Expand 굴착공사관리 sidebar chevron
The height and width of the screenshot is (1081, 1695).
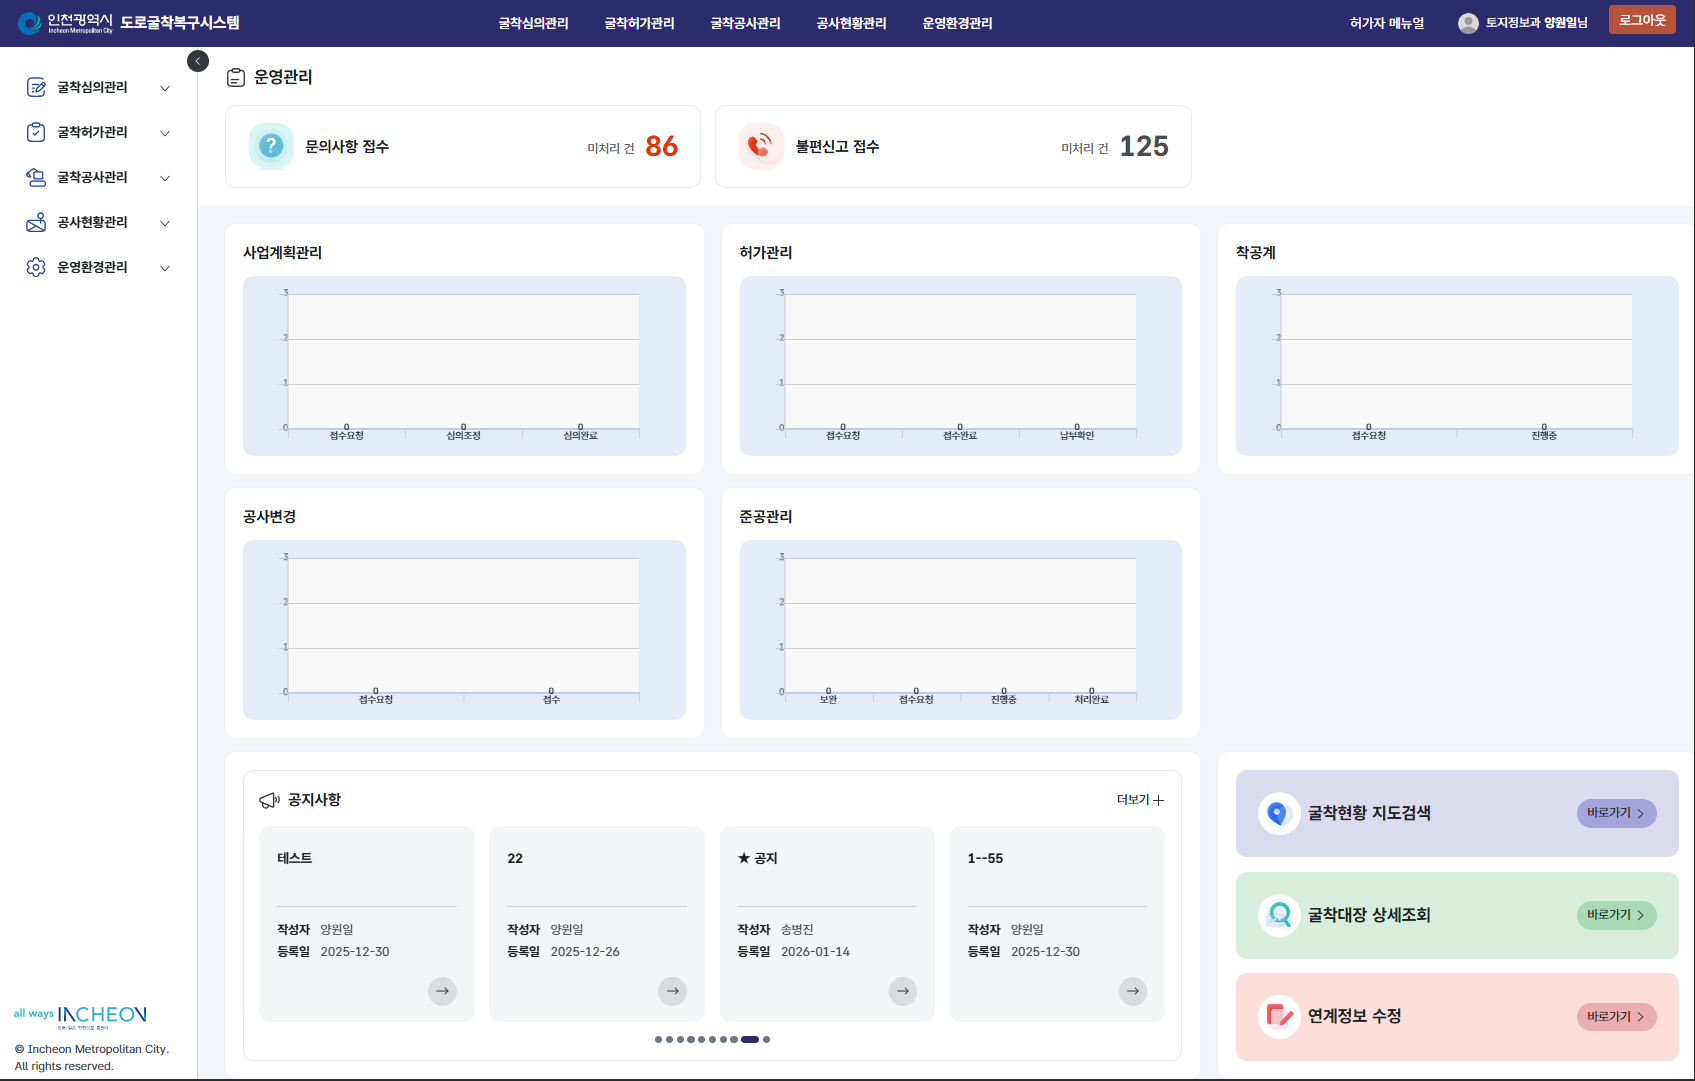[x=165, y=178]
